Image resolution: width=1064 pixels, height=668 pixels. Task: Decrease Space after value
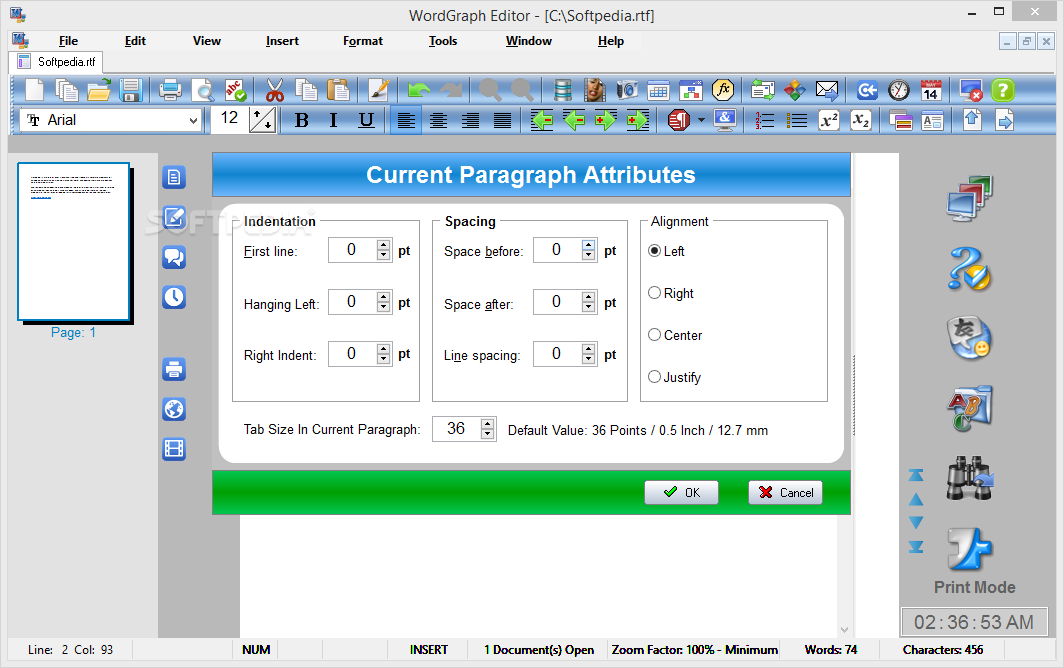pyautogui.click(x=589, y=308)
